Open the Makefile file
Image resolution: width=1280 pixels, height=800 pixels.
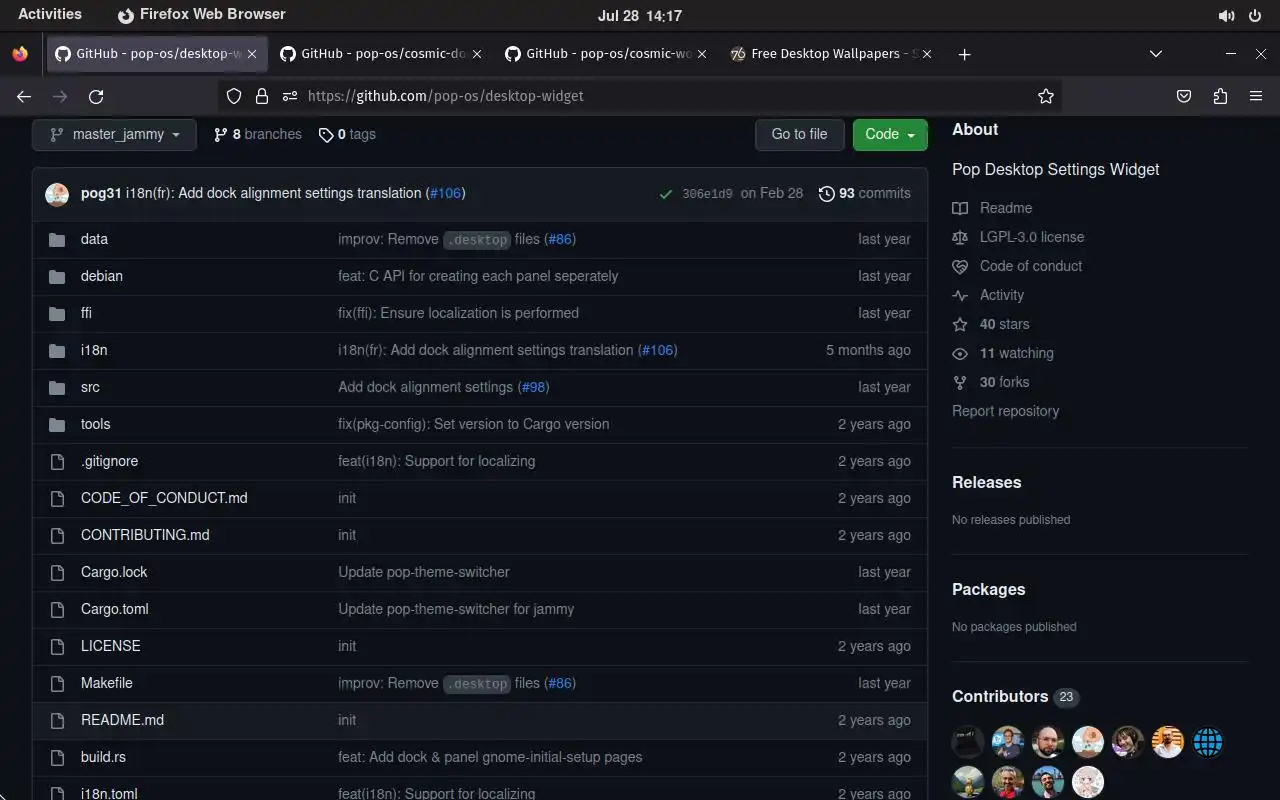tap(106, 683)
